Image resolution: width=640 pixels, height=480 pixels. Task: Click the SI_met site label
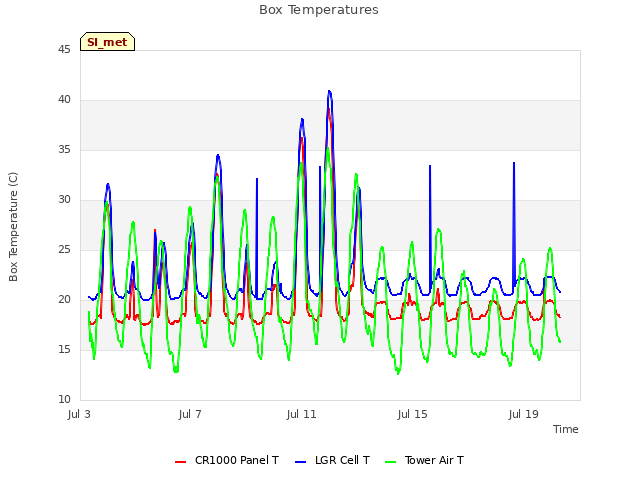[107, 42]
